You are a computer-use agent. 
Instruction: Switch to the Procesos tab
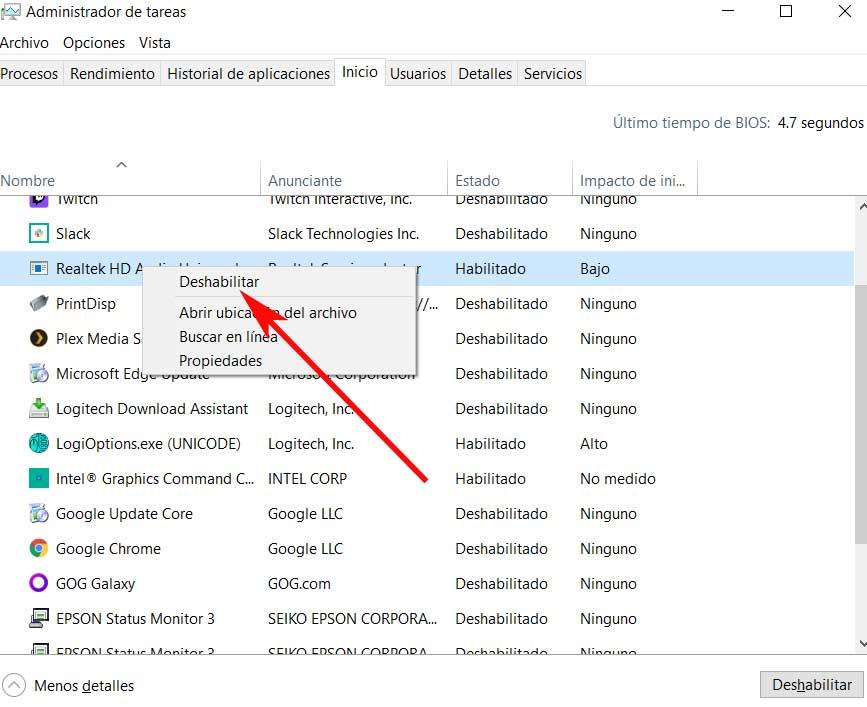[29, 74]
